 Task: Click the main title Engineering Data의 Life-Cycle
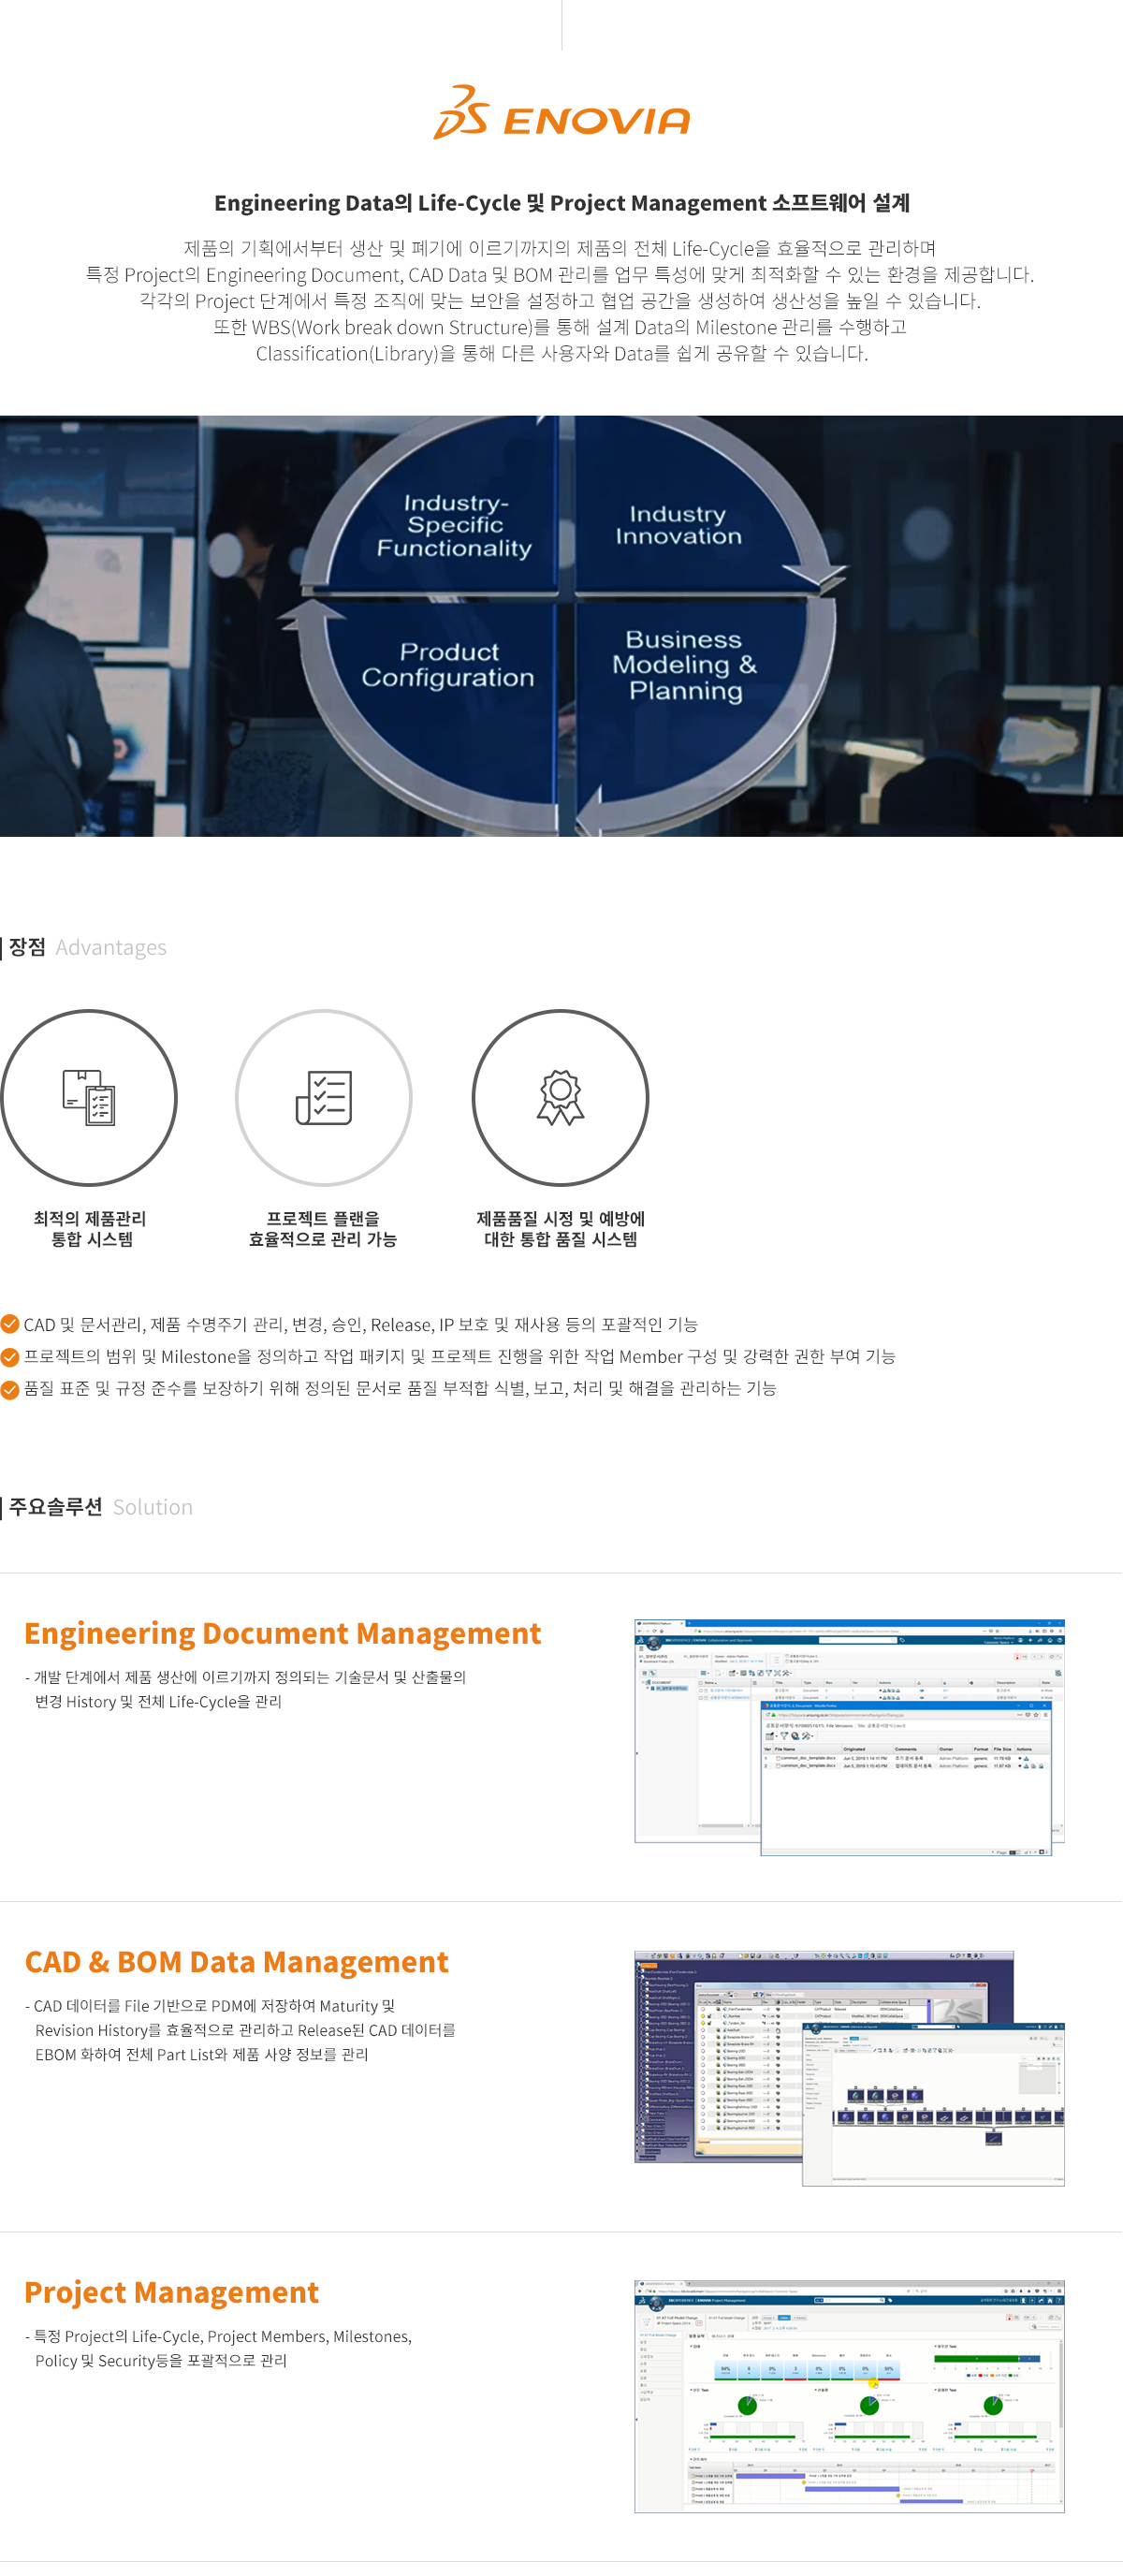[x=561, y=203]
